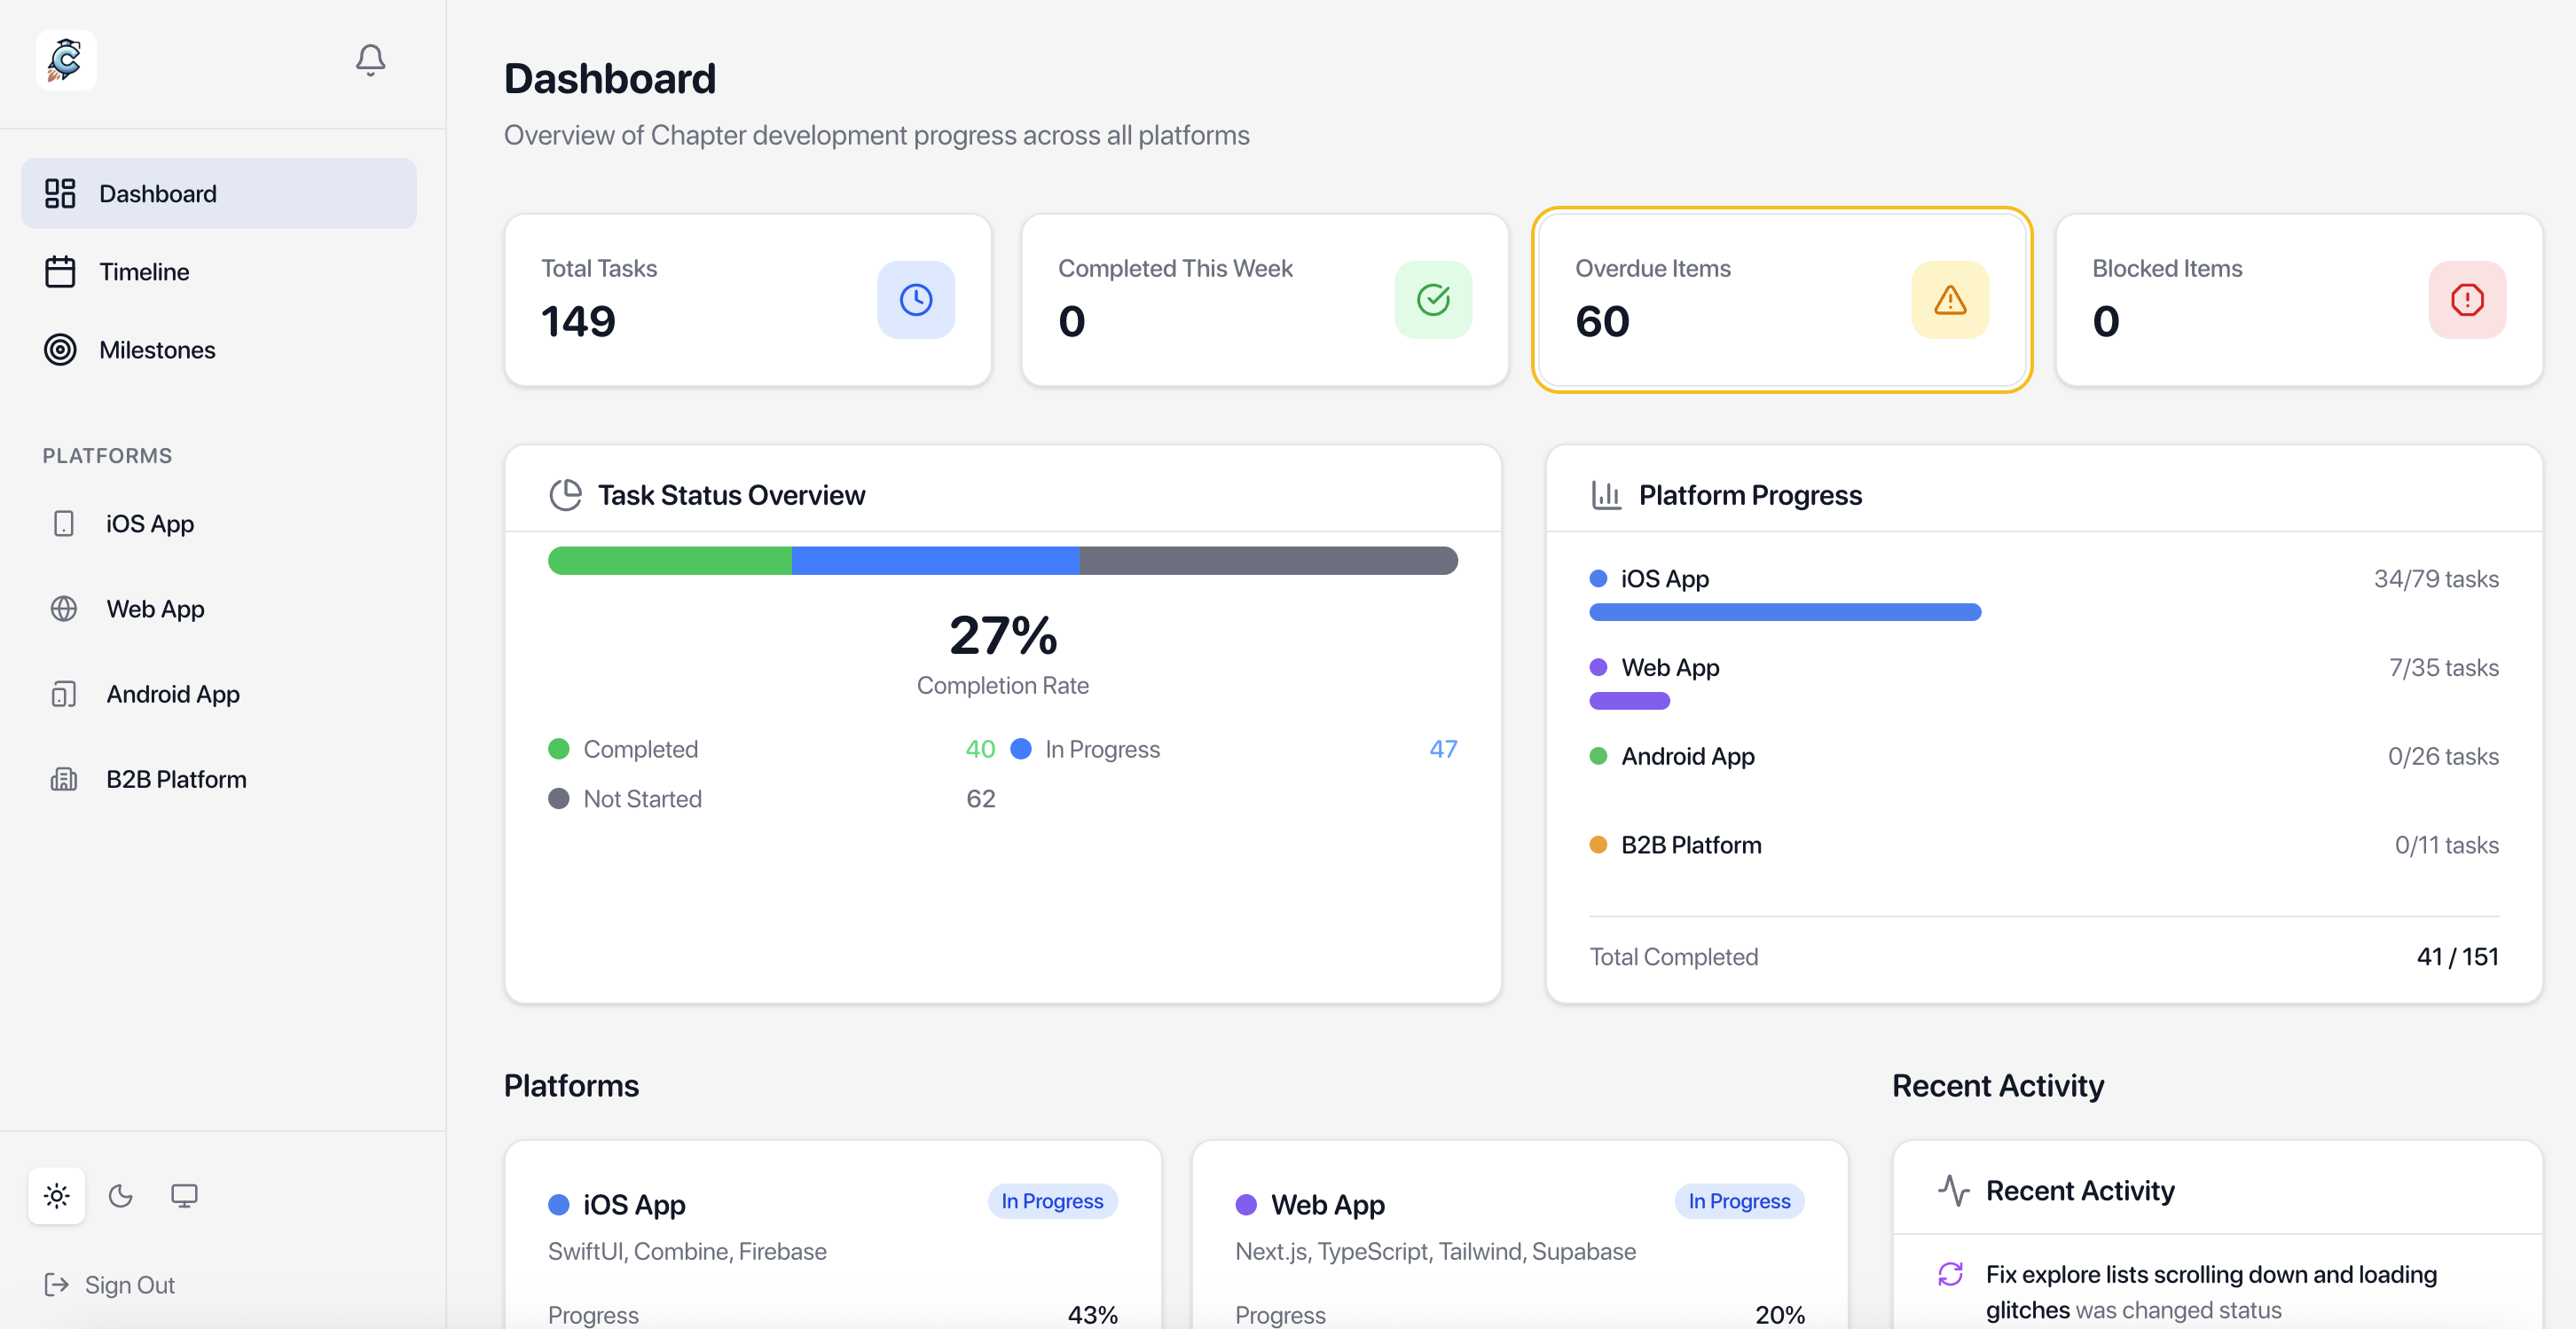This screenshot has height=1329, width=2576.
Task: Open the Overdue Items card
Action: coord(1781,299)
